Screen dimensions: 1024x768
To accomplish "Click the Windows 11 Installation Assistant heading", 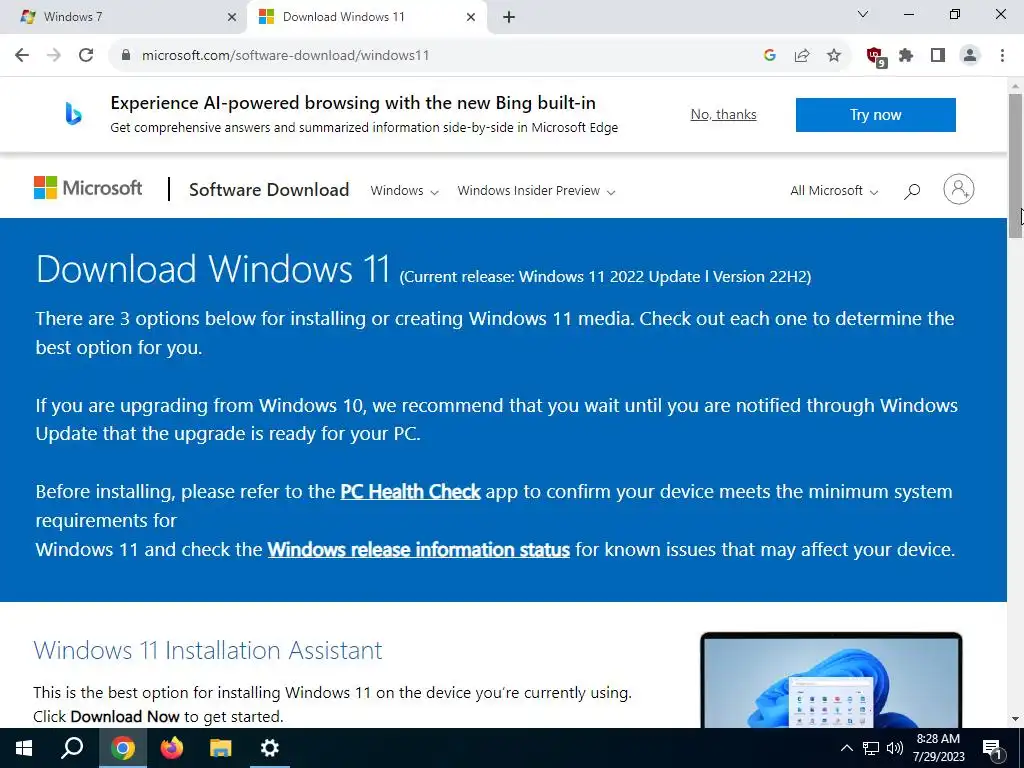I will (208, 650).
